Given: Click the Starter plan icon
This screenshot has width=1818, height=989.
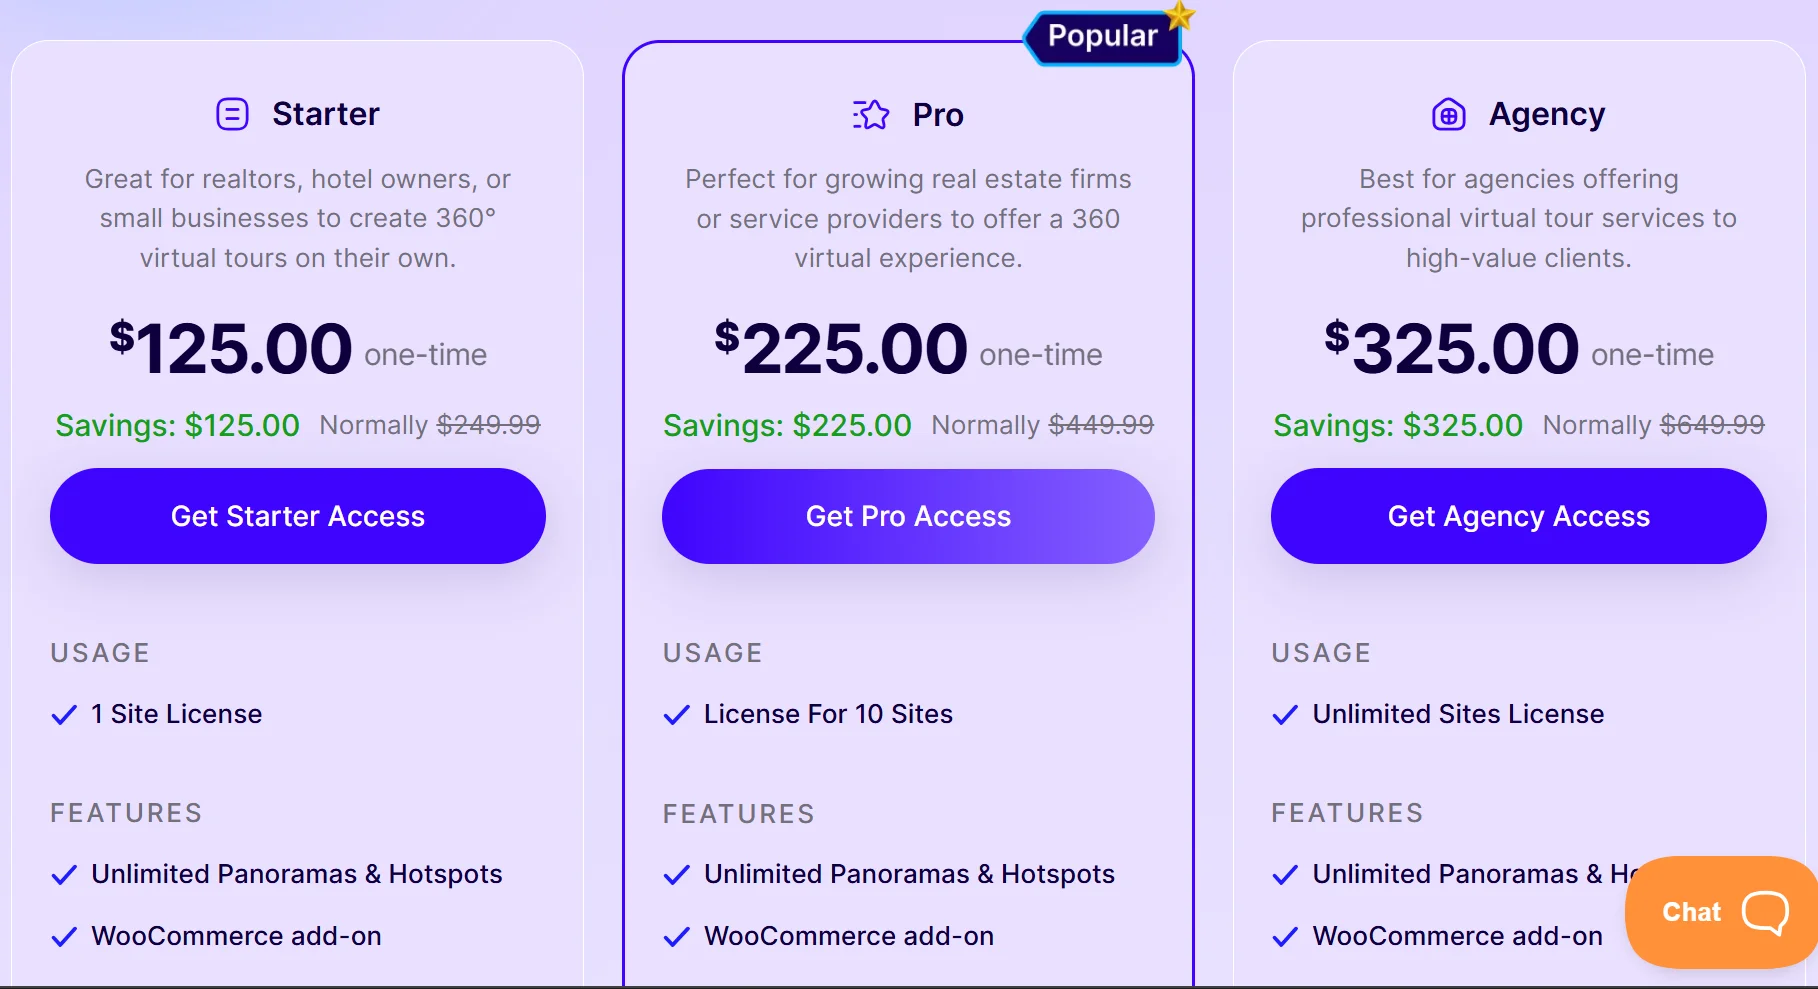Looking at the screenshot, I should pyautogui.click(x=232, y=114).
